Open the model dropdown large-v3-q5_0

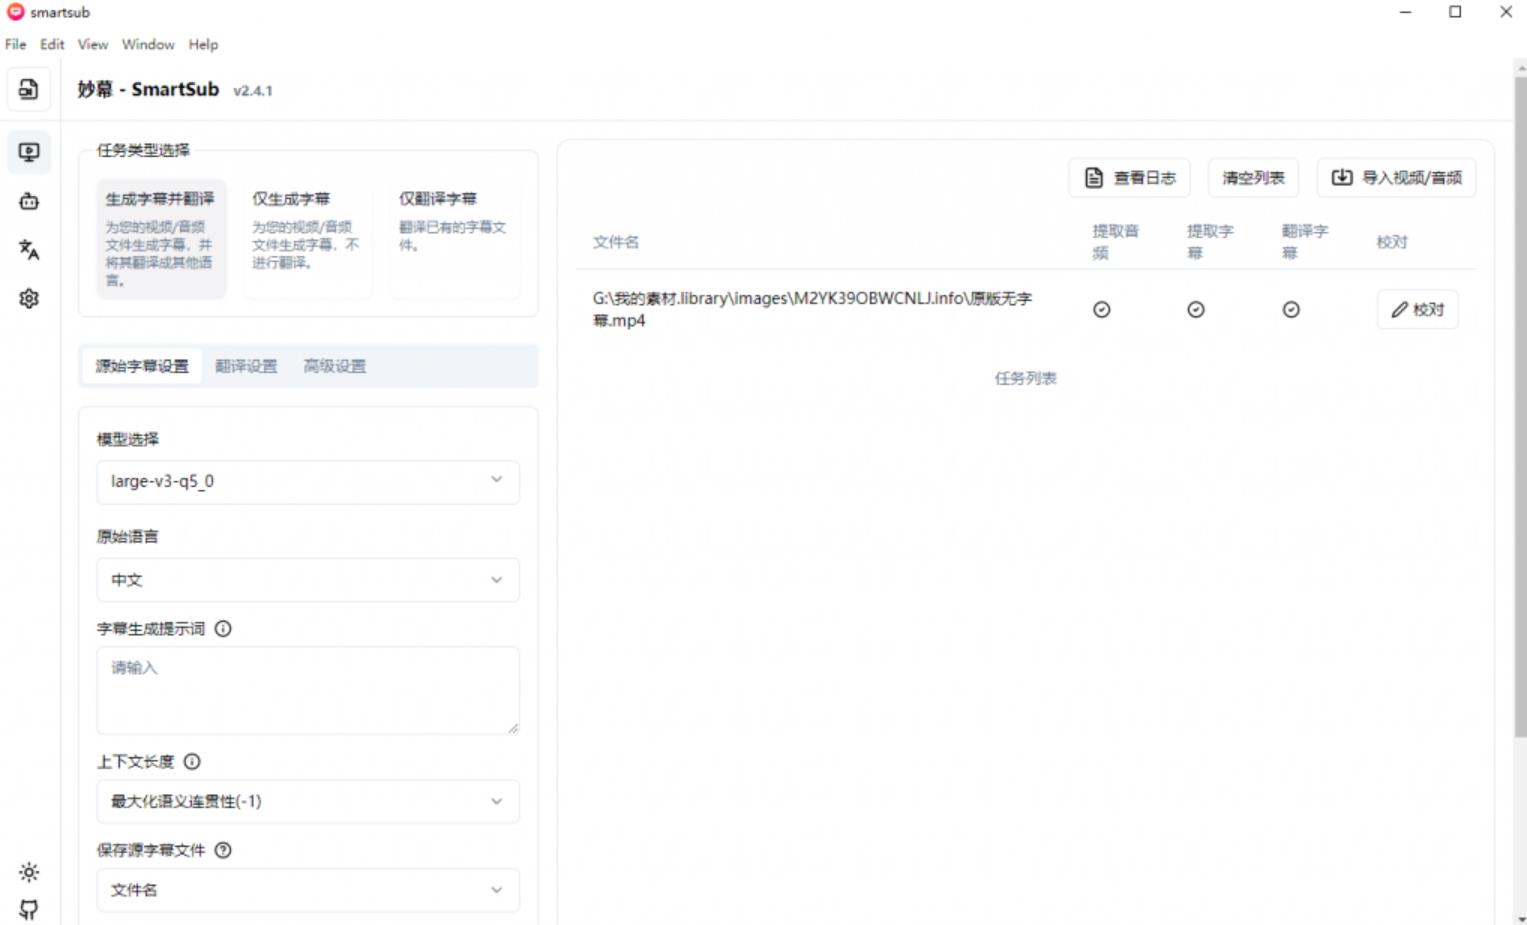coord(308,481)
